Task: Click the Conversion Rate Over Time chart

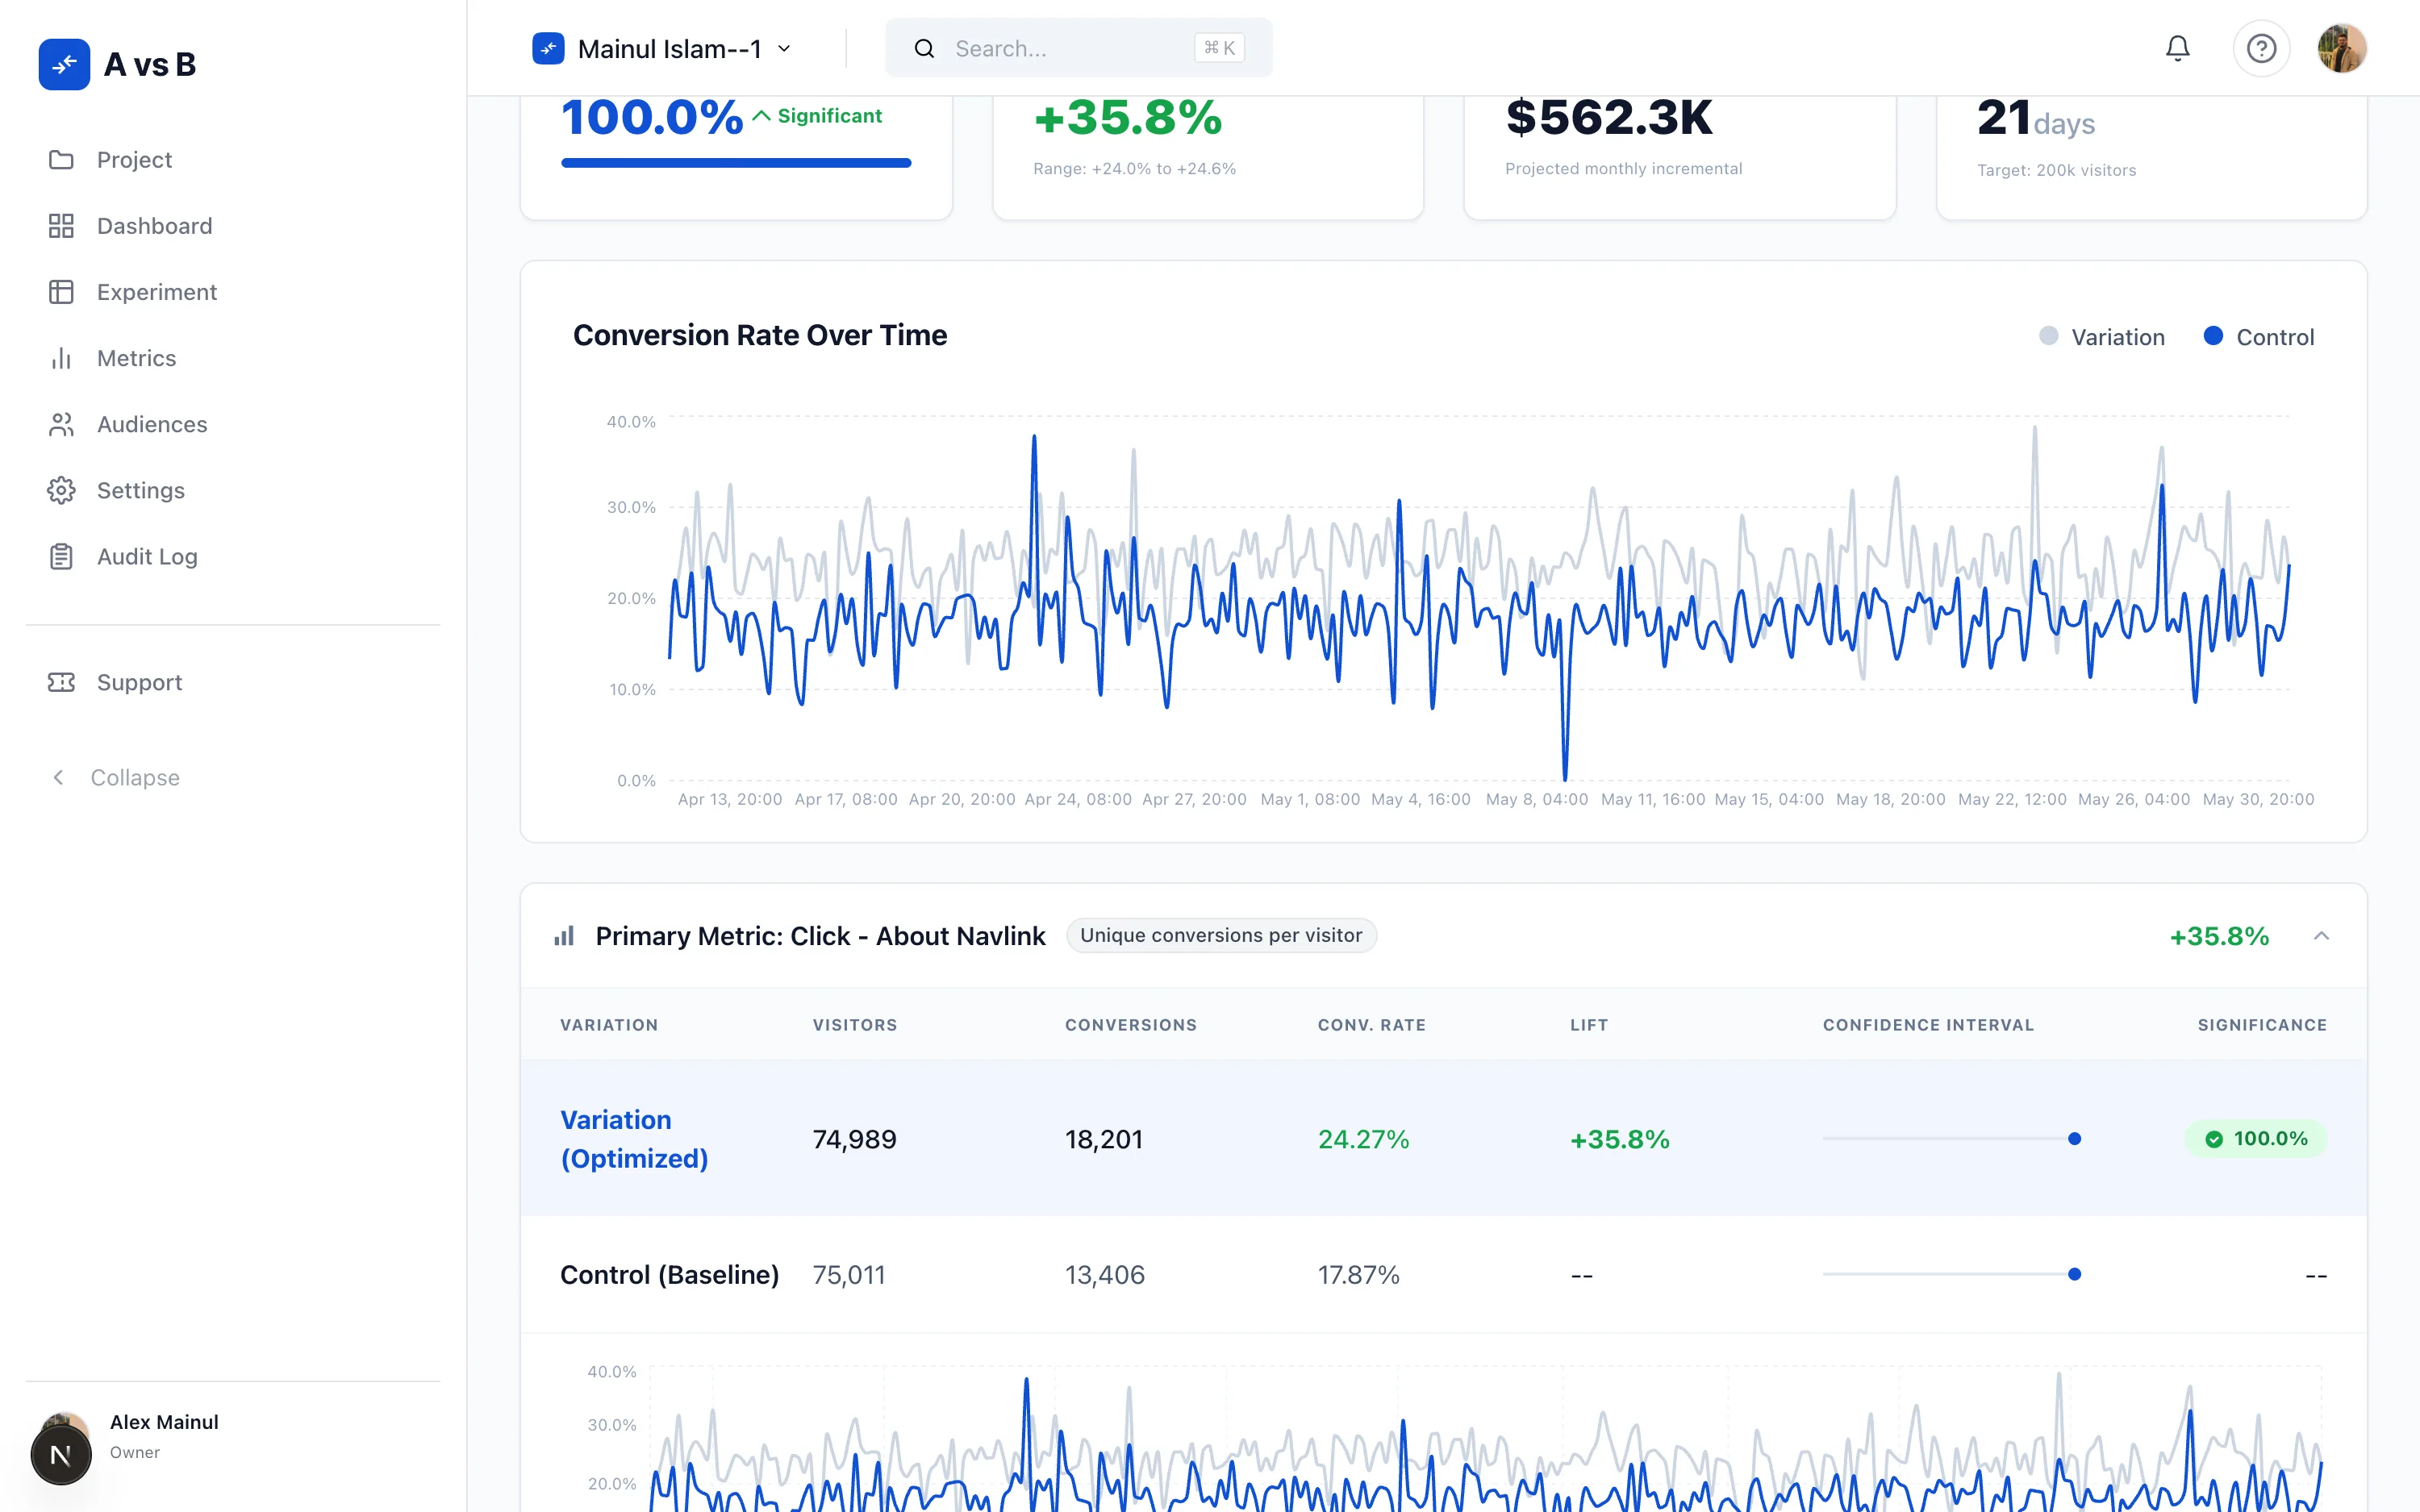Action: click(x=1478, y=598)
